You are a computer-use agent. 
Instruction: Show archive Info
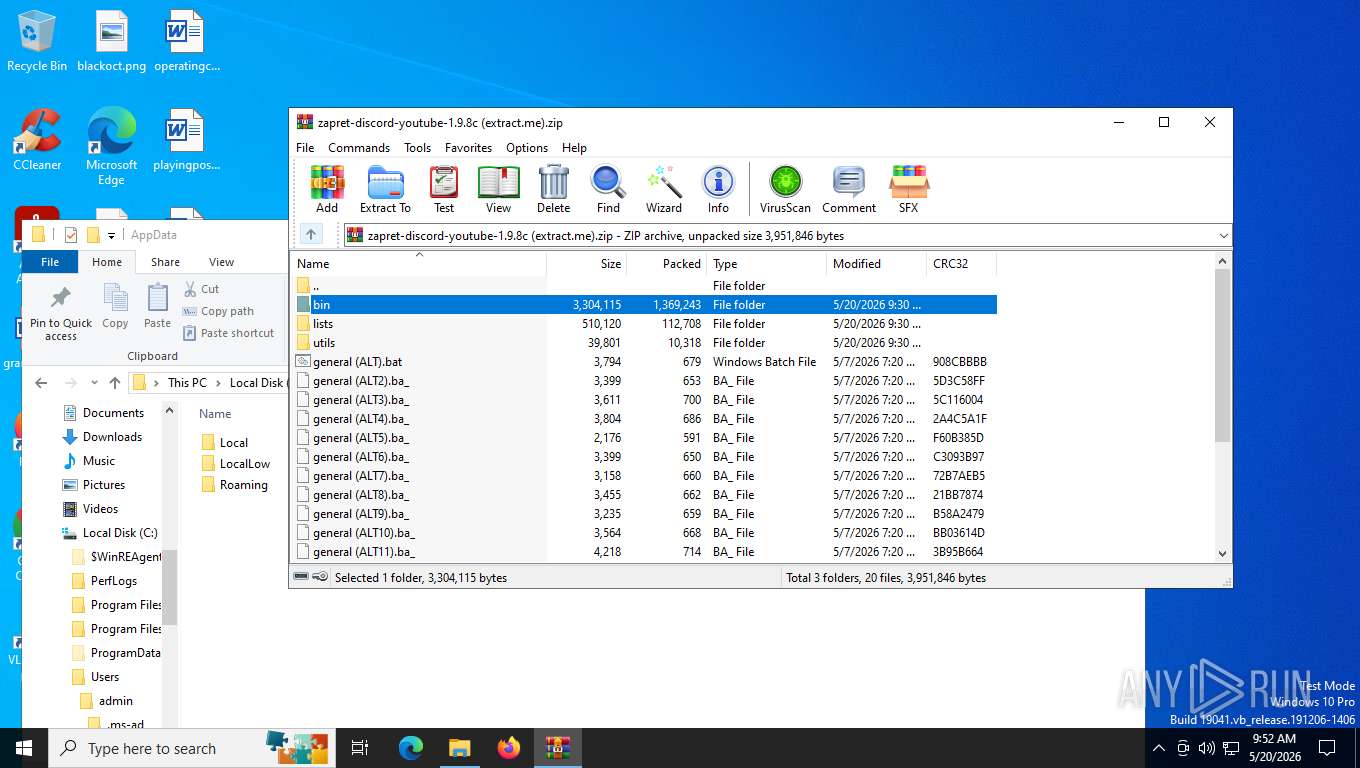coord(718,189)
